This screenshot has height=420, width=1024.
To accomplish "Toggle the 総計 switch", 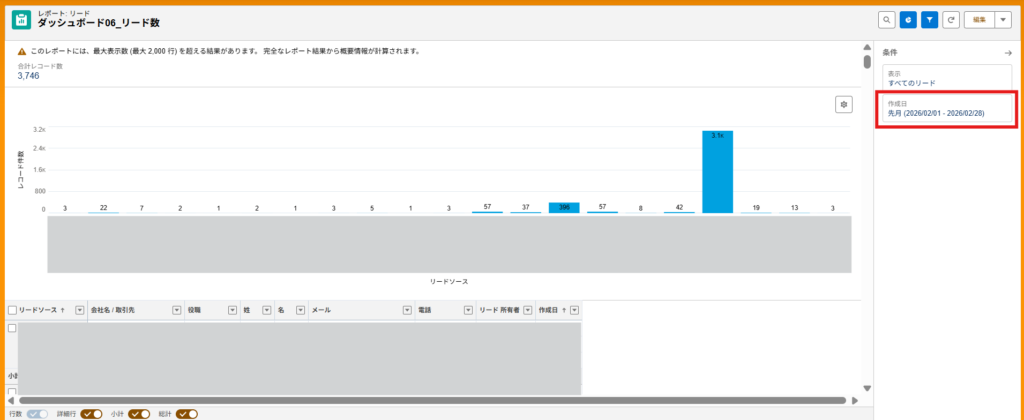I will [187, 413].
